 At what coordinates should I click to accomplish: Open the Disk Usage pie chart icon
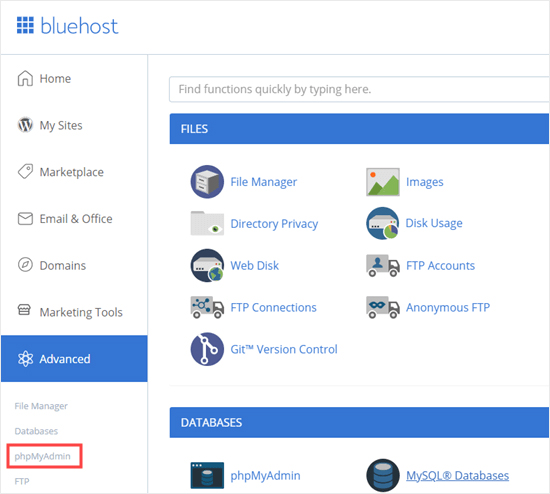pos(382,223)
